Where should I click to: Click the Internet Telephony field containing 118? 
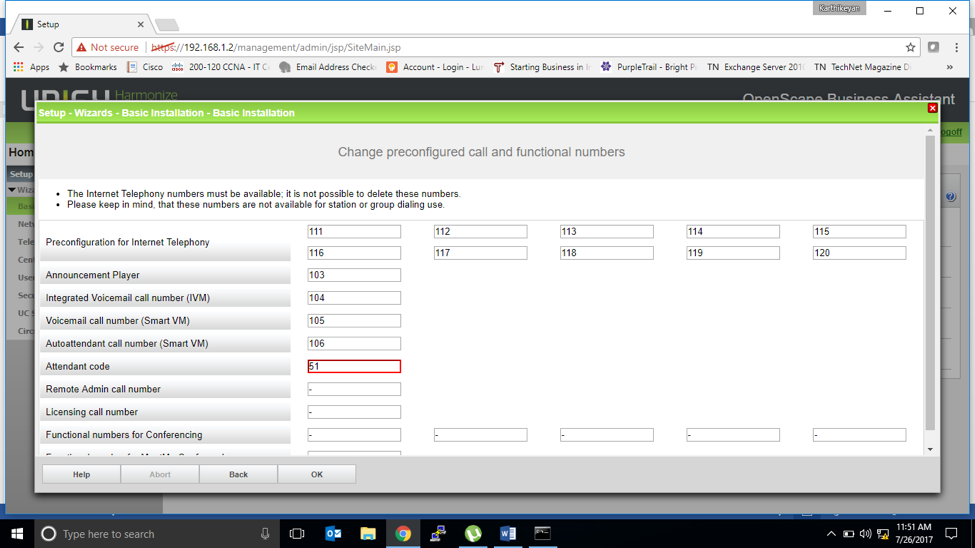606,253
